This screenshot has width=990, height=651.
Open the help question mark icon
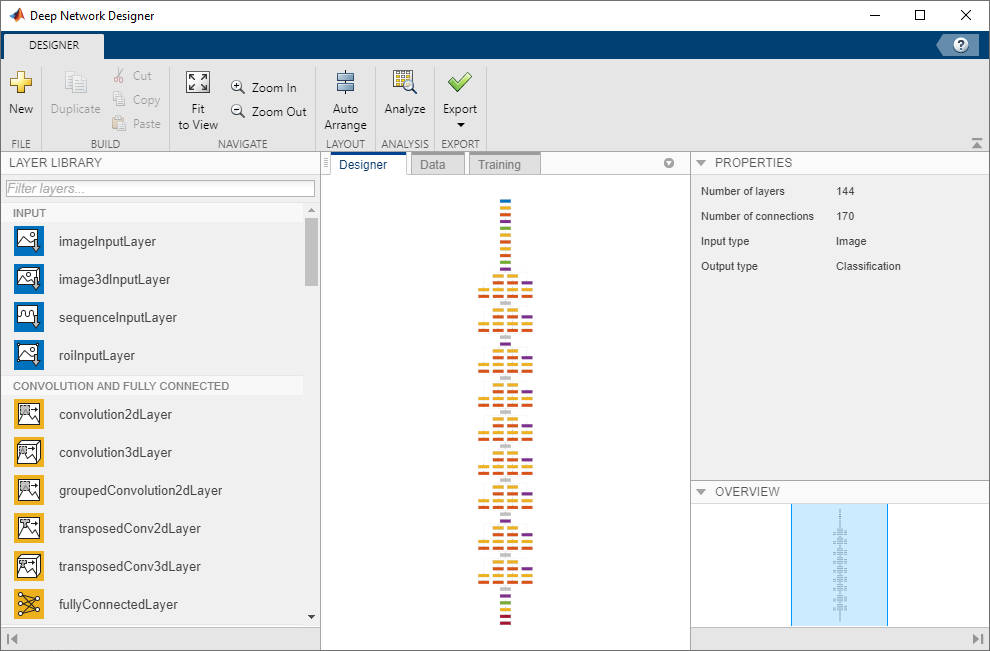960,45
